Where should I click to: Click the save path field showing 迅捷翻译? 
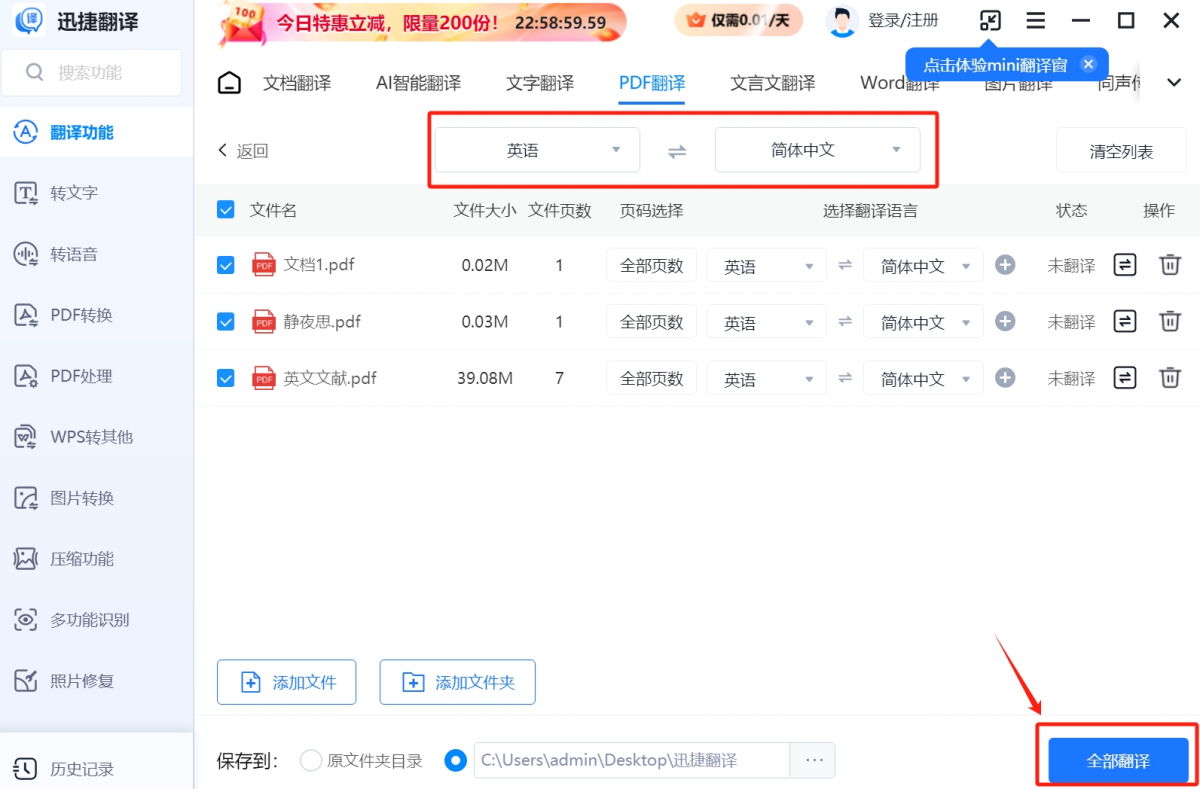coord(632,760)
